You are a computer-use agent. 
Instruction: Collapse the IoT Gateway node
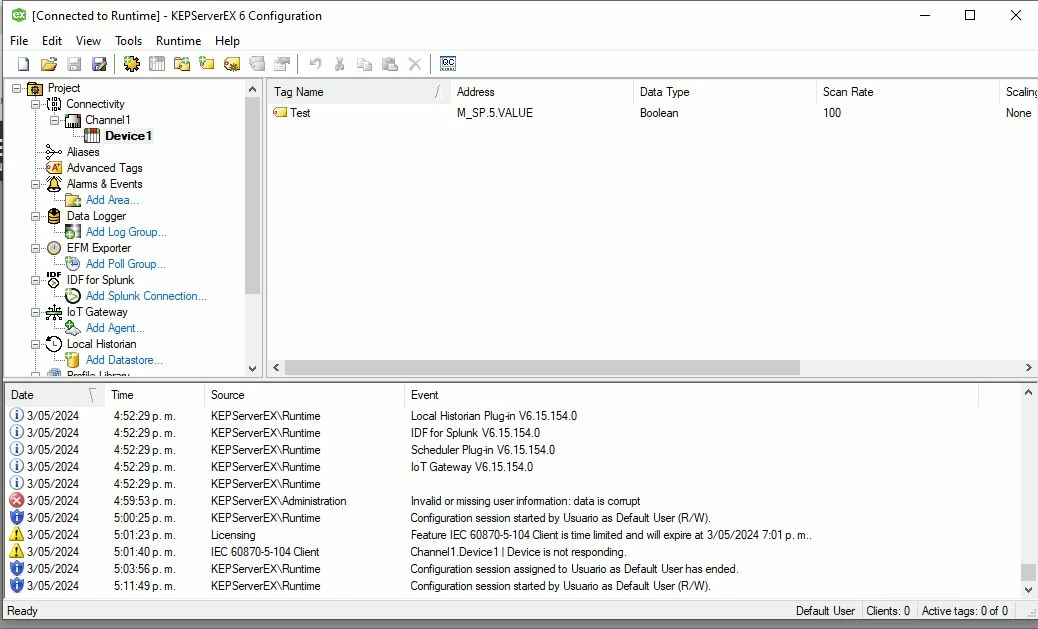[36, 313]
